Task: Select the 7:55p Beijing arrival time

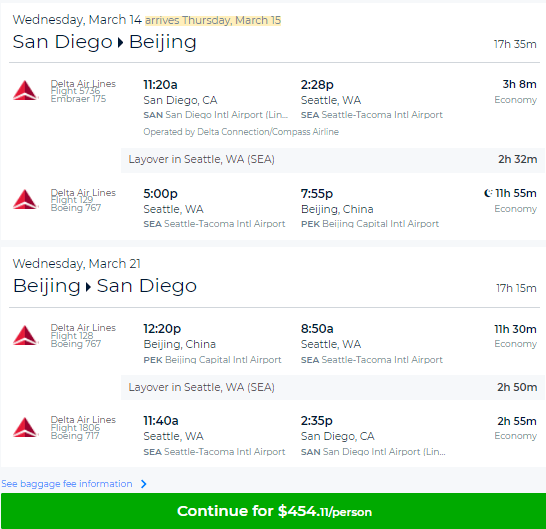Action: point(317,193)
